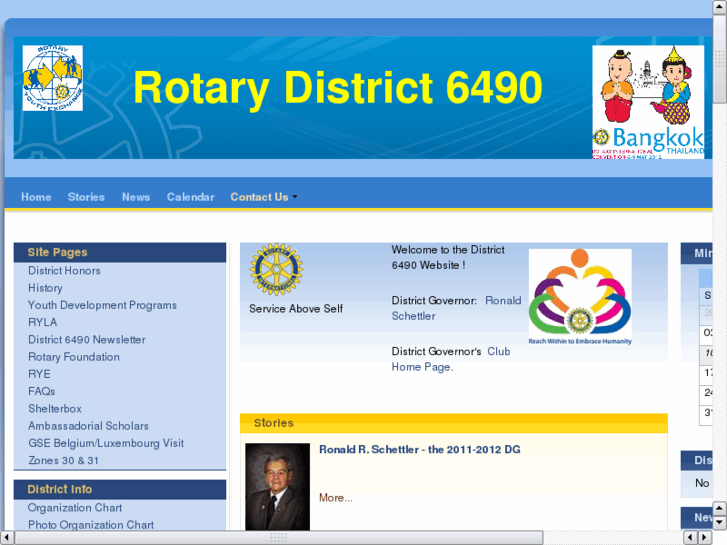Click the vertical scrollbar thumb
This screenshot has width=727, height=545.
tap(720, 59)
